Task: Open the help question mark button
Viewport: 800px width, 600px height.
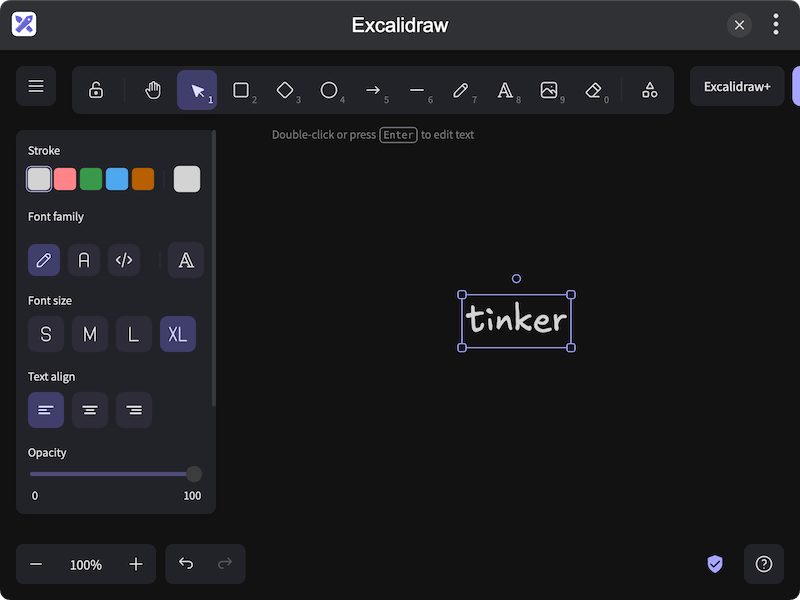Action: tap(764, 564)
